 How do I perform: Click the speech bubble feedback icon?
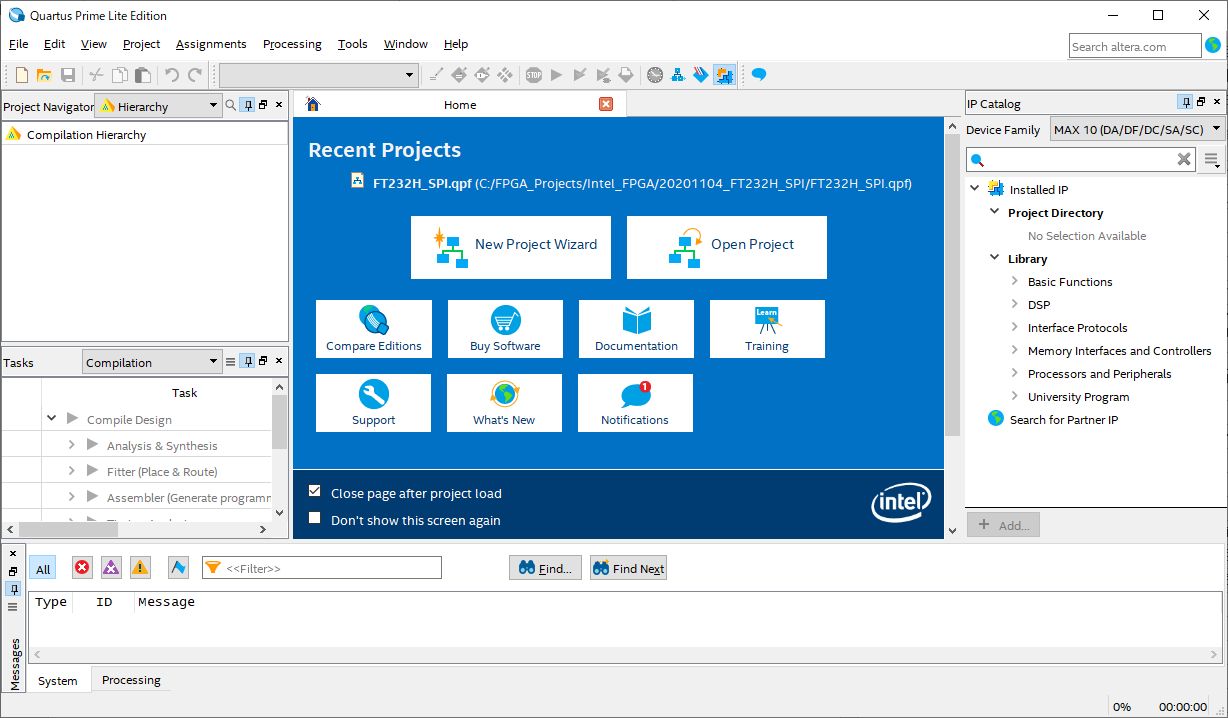click(759, 75)
